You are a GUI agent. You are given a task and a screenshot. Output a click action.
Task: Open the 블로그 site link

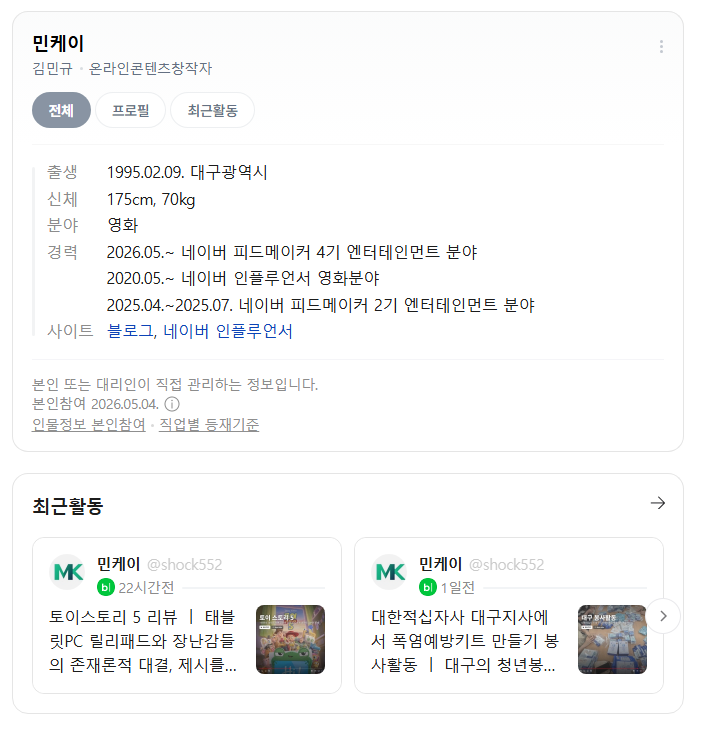click(x=130, y=331)
